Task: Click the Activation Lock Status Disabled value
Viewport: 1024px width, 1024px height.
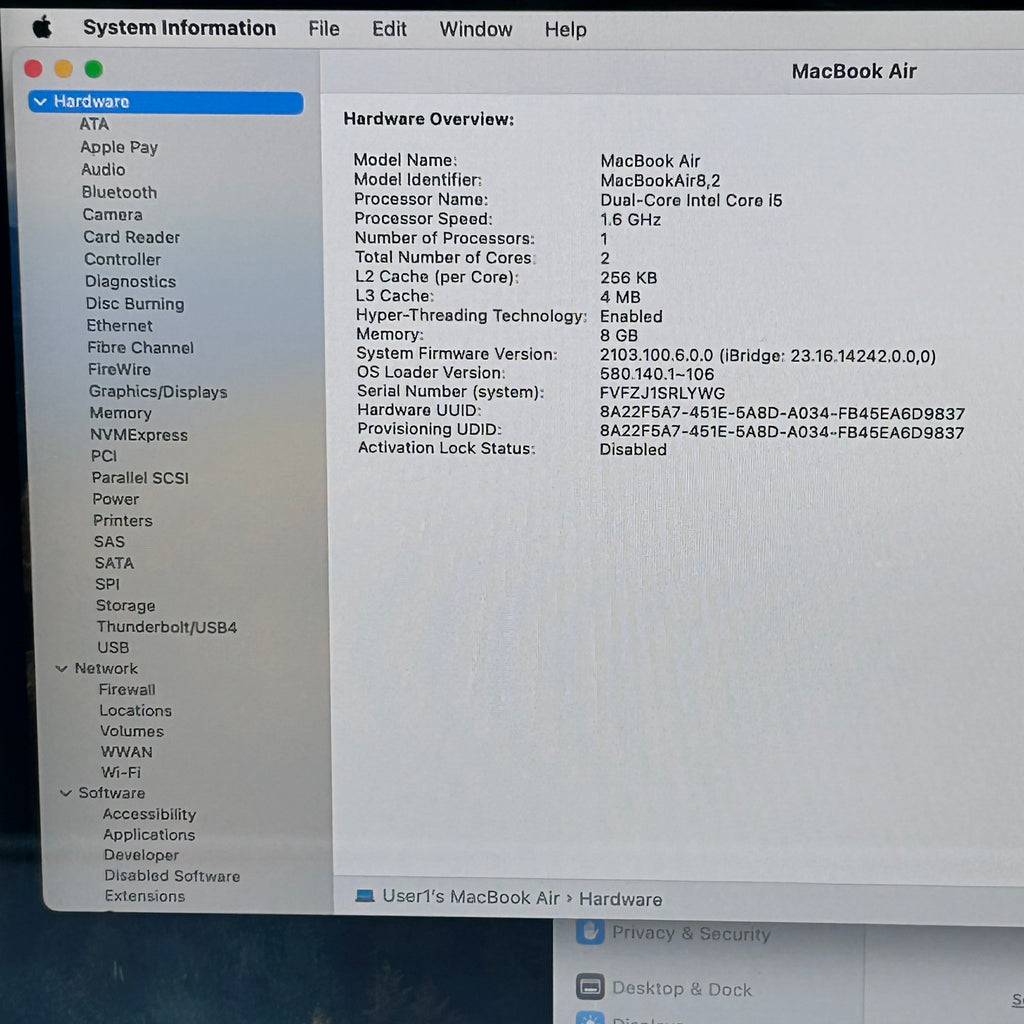Action: pyautogui.click(x=633, y=449)
